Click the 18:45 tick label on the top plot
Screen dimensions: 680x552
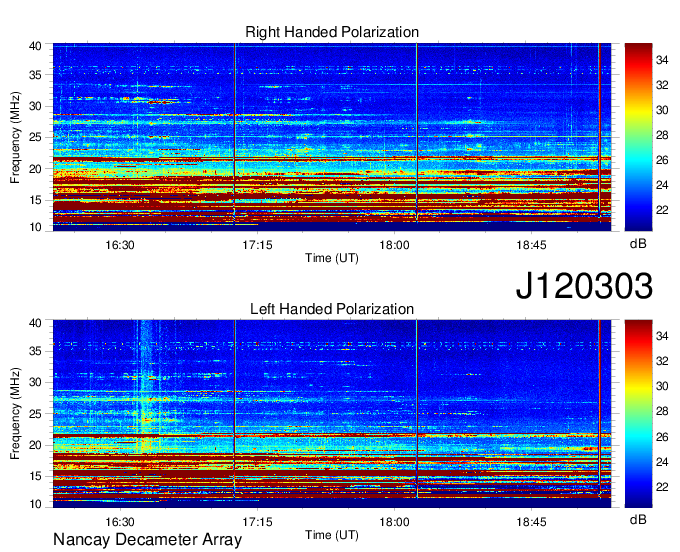tap(531, 245)
